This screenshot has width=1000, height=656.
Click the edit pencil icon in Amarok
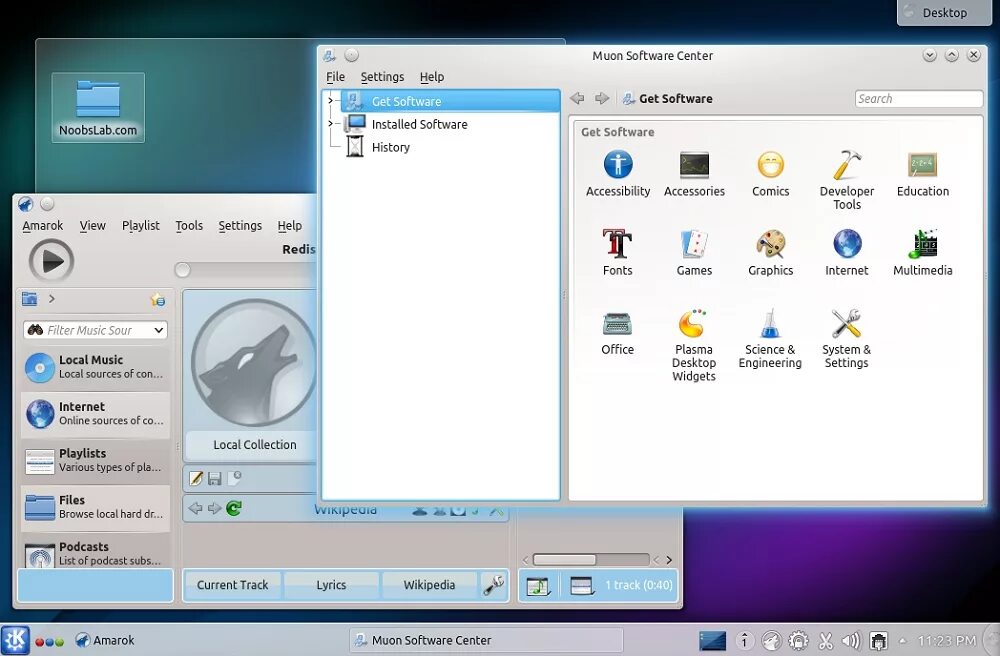coord(196,477)
